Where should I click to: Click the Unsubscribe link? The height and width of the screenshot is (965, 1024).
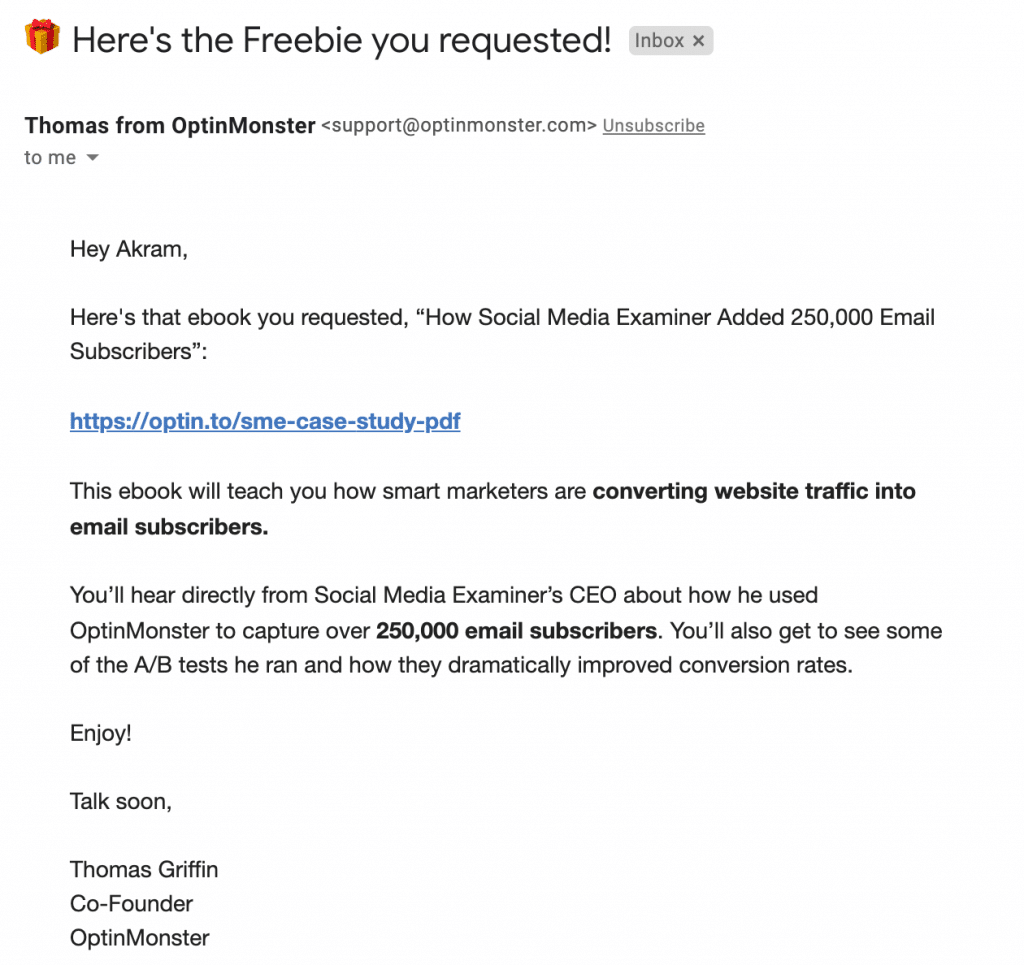(x=653, y=126)
